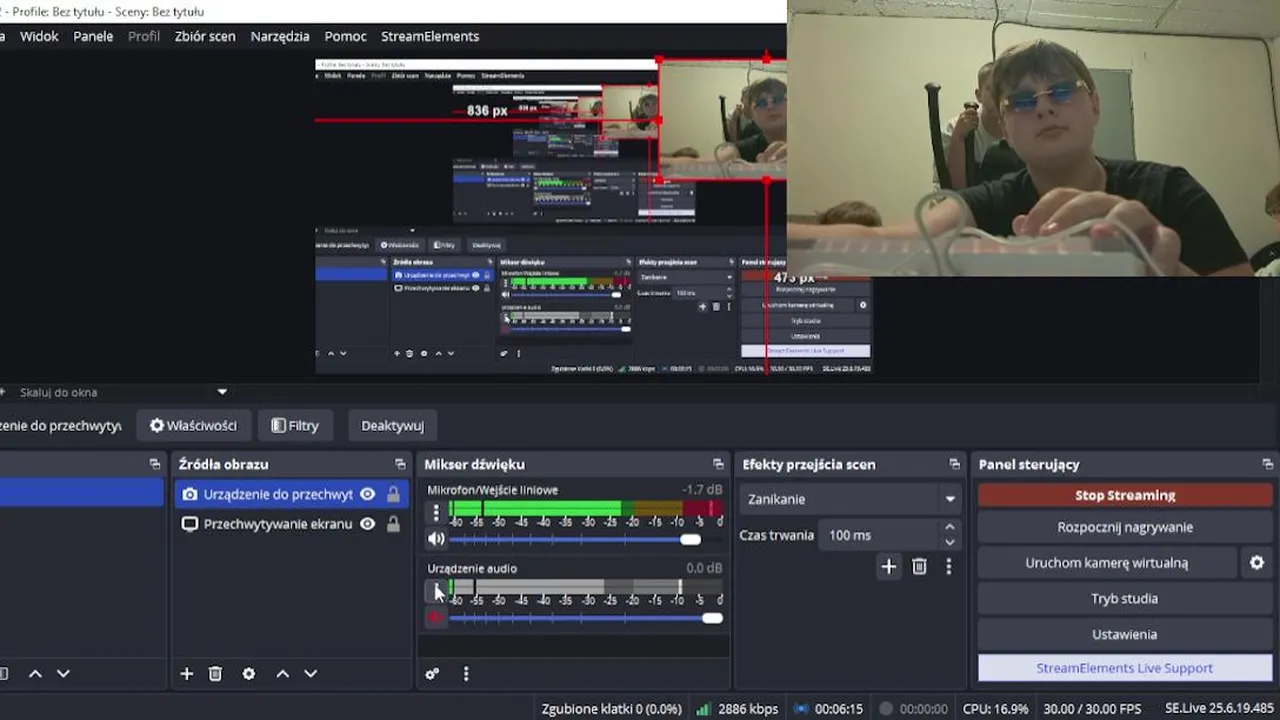Viewport: 1280px width, 720px height.
Task: Open Mikrofon/Wejście liniowe options dots
Action: [x=436, y=512]
